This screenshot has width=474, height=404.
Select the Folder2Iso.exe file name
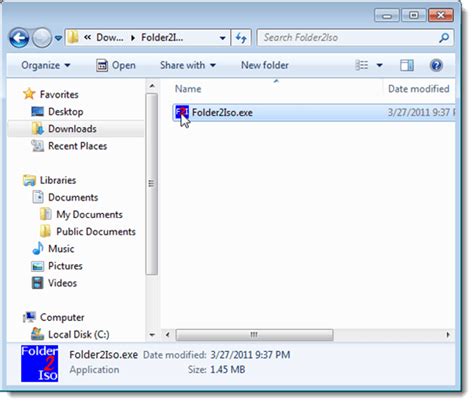(222, 113)
